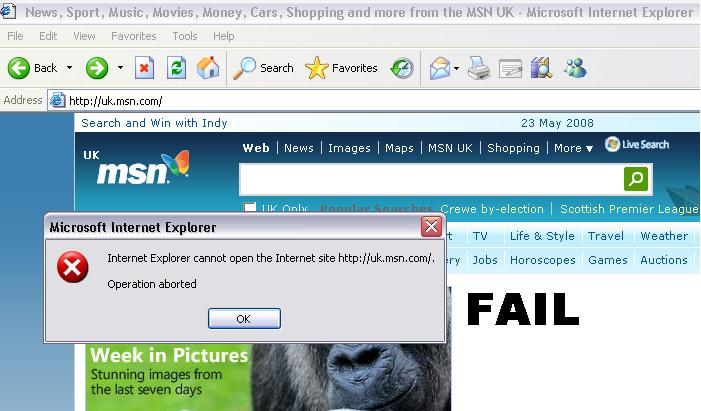Open the Weather channel link
701x411 pixels.
click(x=664, y=236)
